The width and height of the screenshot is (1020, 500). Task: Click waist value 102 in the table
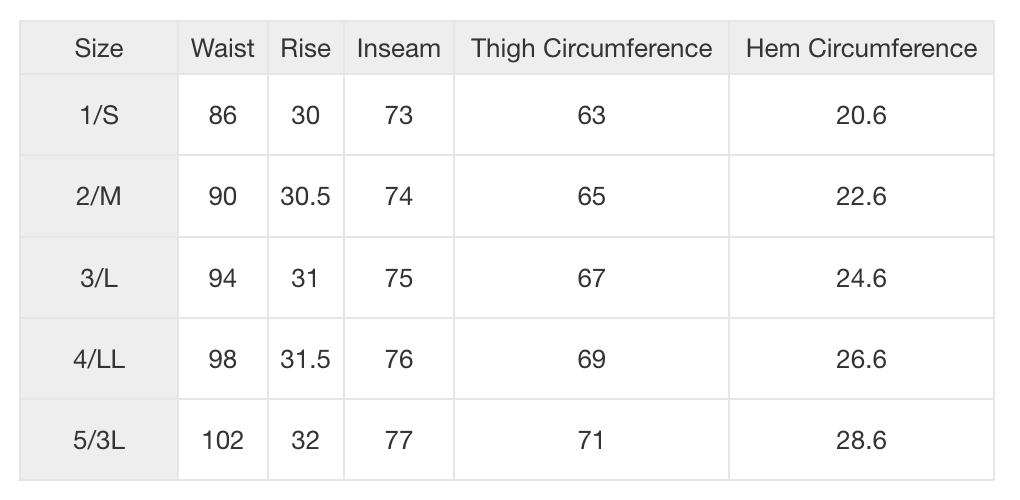[x=223, y=440]
